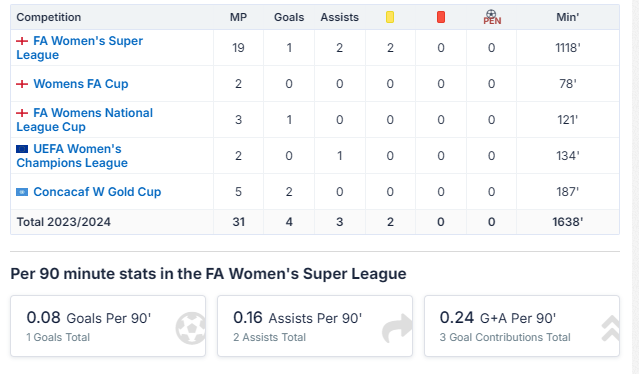
Task: Click the Assists column header
Action: 339,17
